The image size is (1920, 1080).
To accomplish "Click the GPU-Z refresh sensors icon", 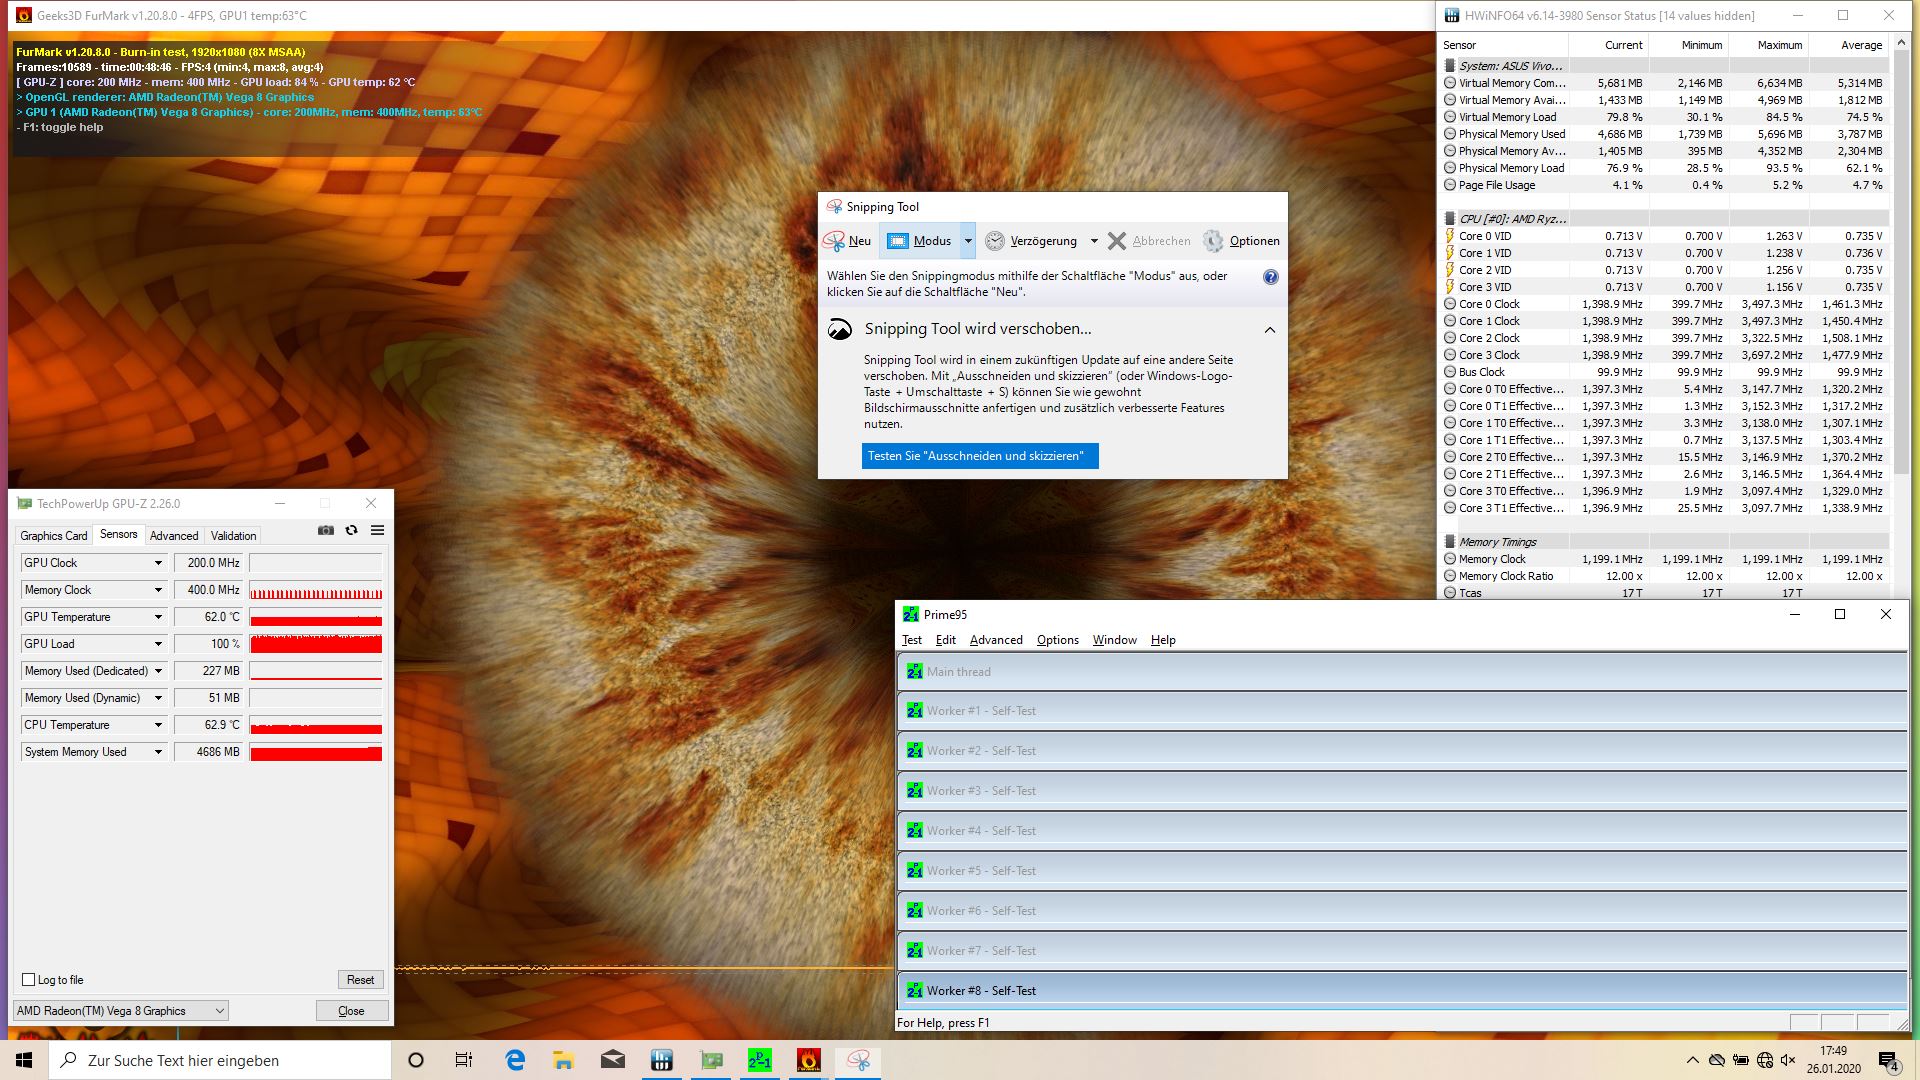I will (351, 531).
